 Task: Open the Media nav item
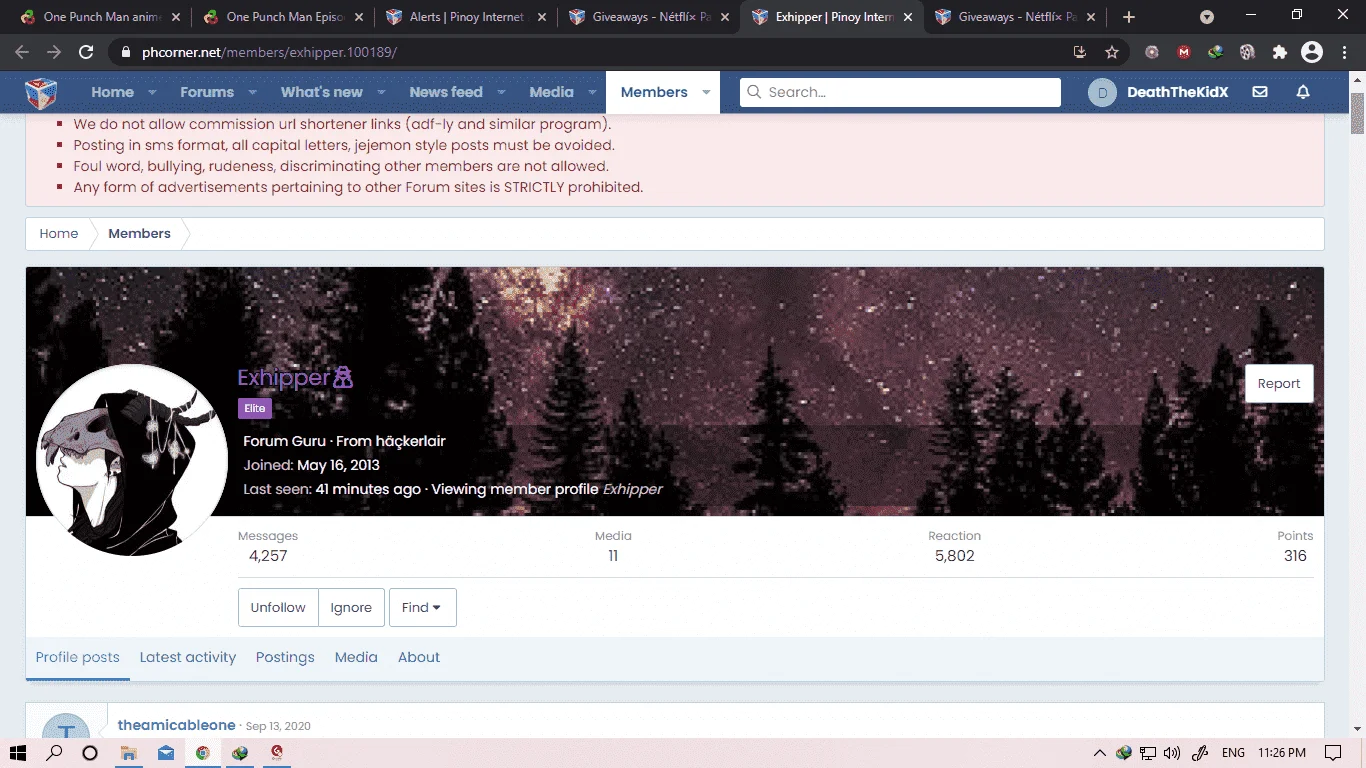pos(551,92)
